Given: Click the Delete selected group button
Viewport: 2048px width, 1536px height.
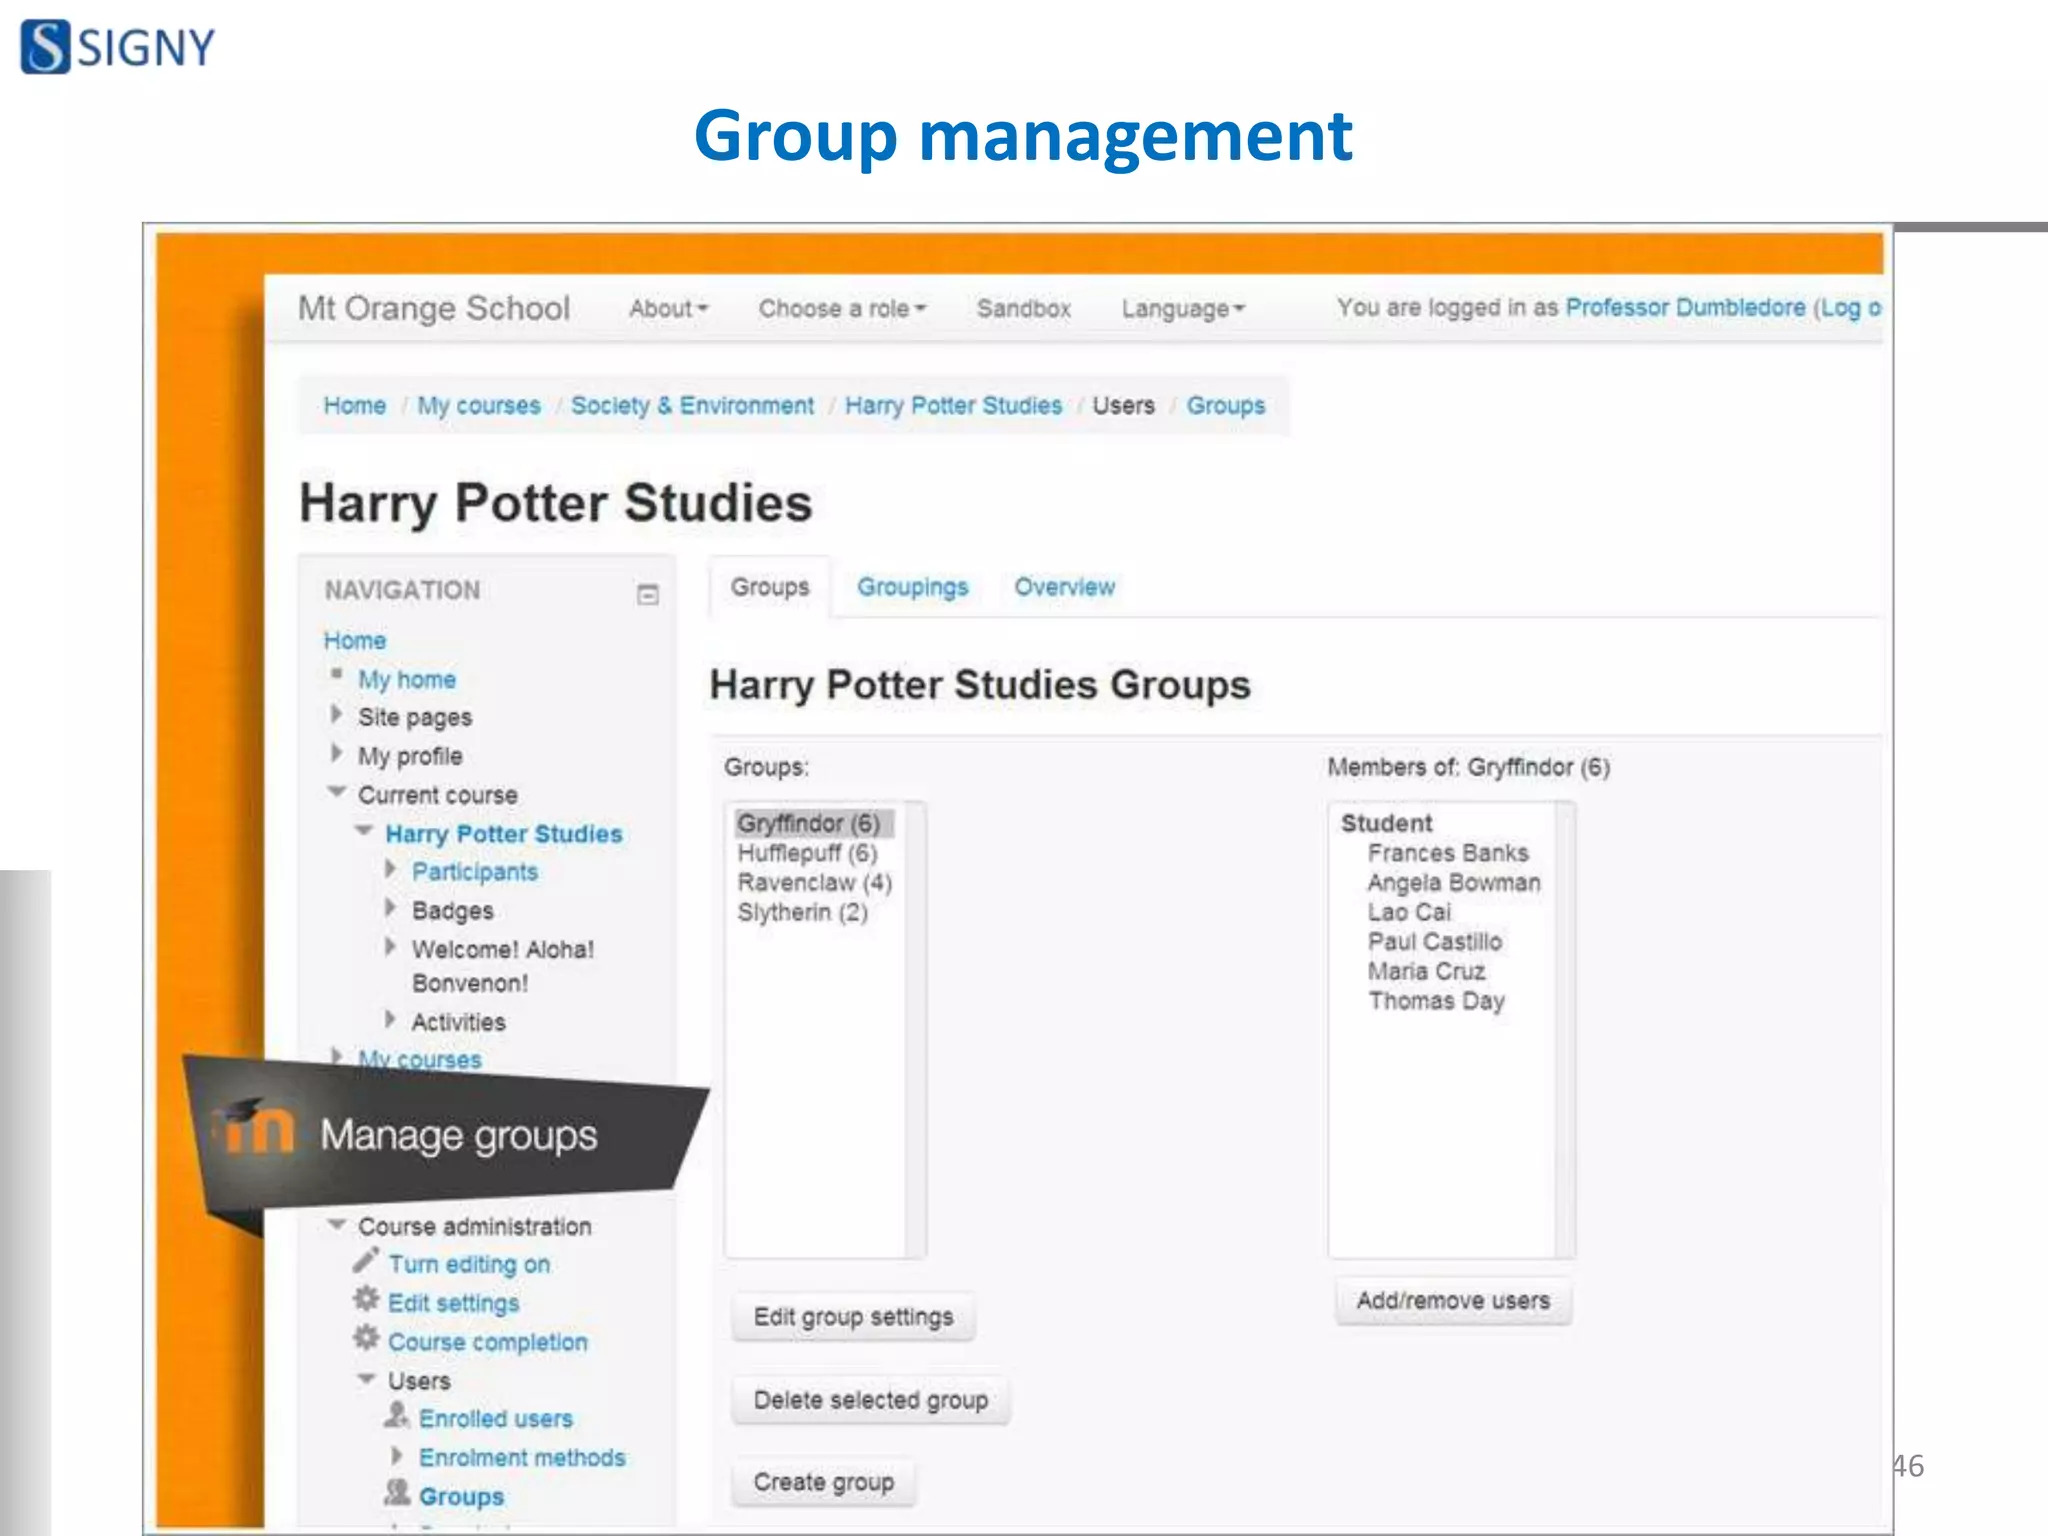Looking at the screenshot, I should pyautogui.click(x=870, y=1399).
